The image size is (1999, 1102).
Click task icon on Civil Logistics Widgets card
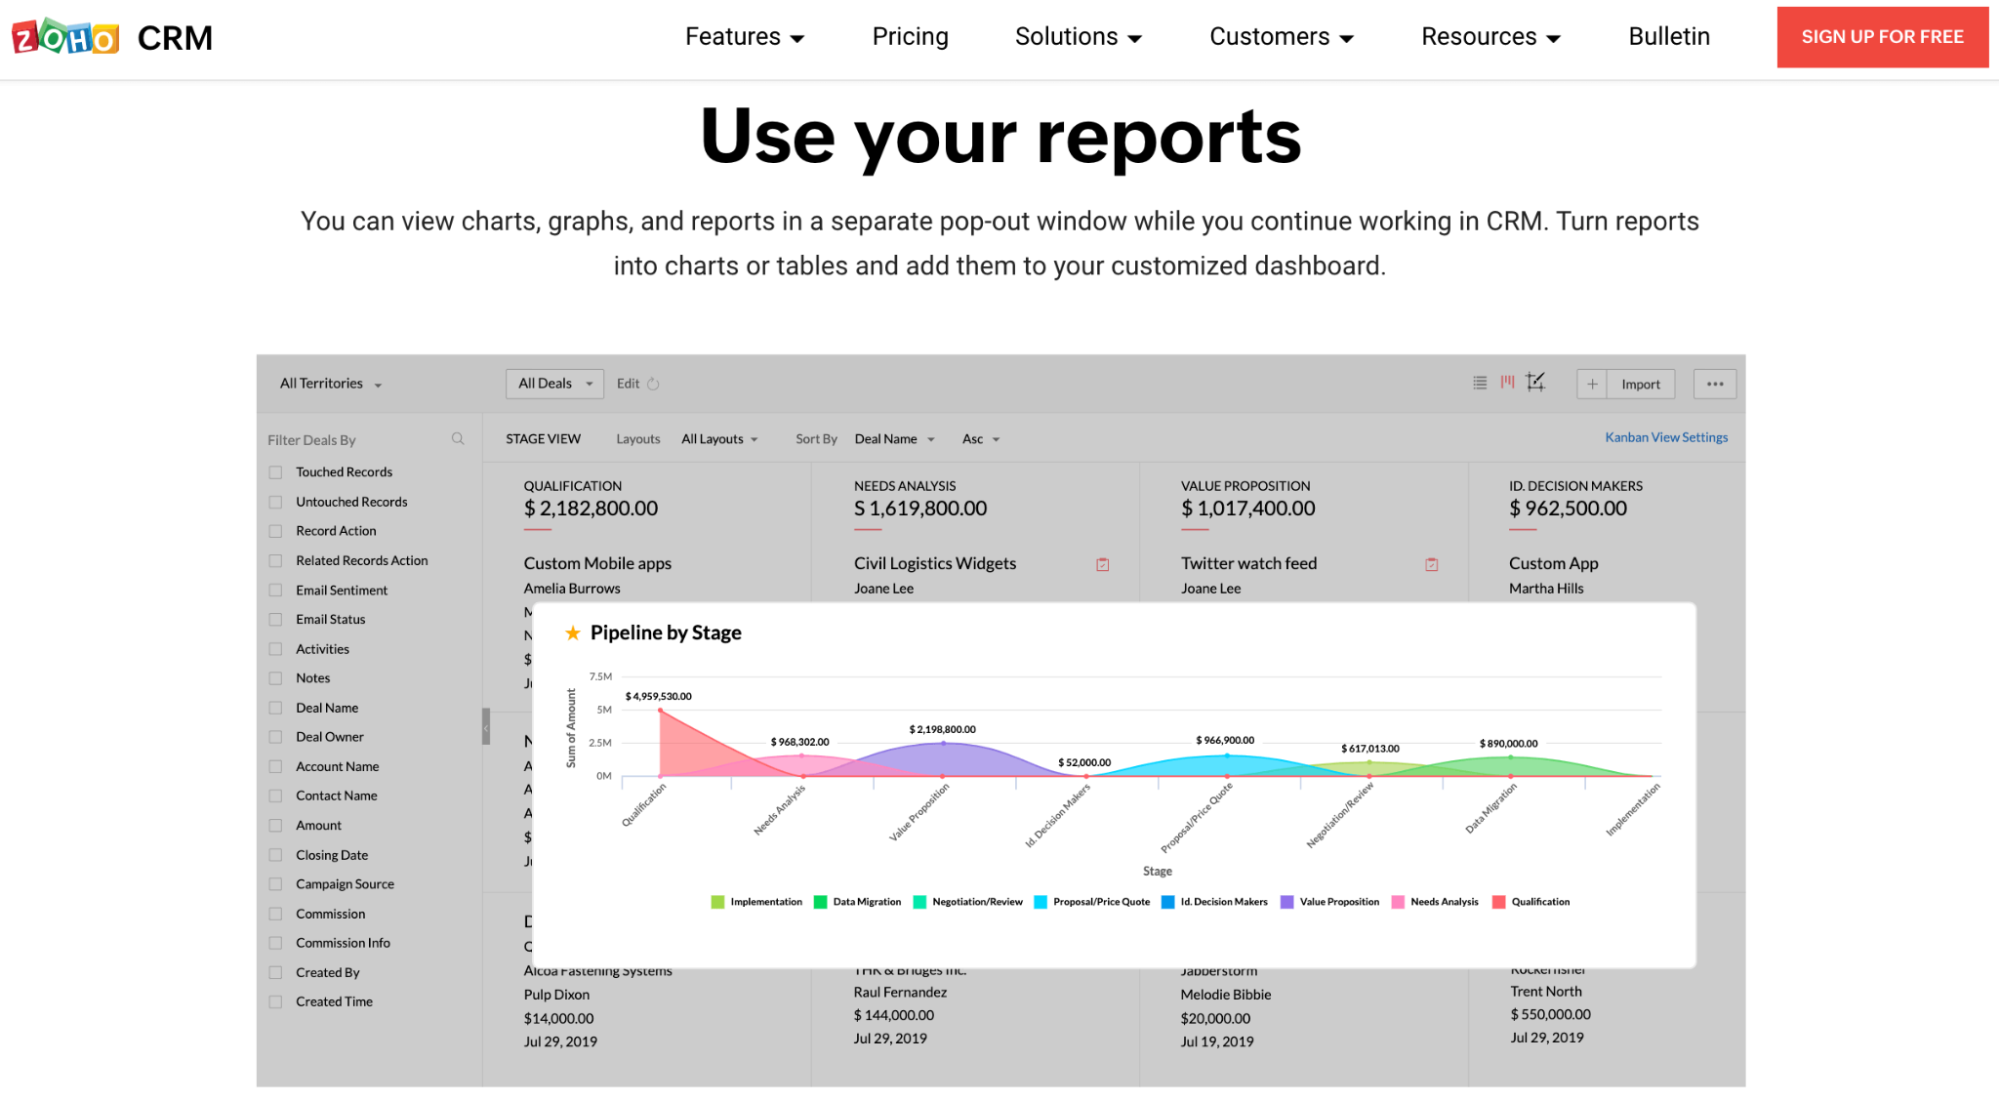pos(1102,564)
